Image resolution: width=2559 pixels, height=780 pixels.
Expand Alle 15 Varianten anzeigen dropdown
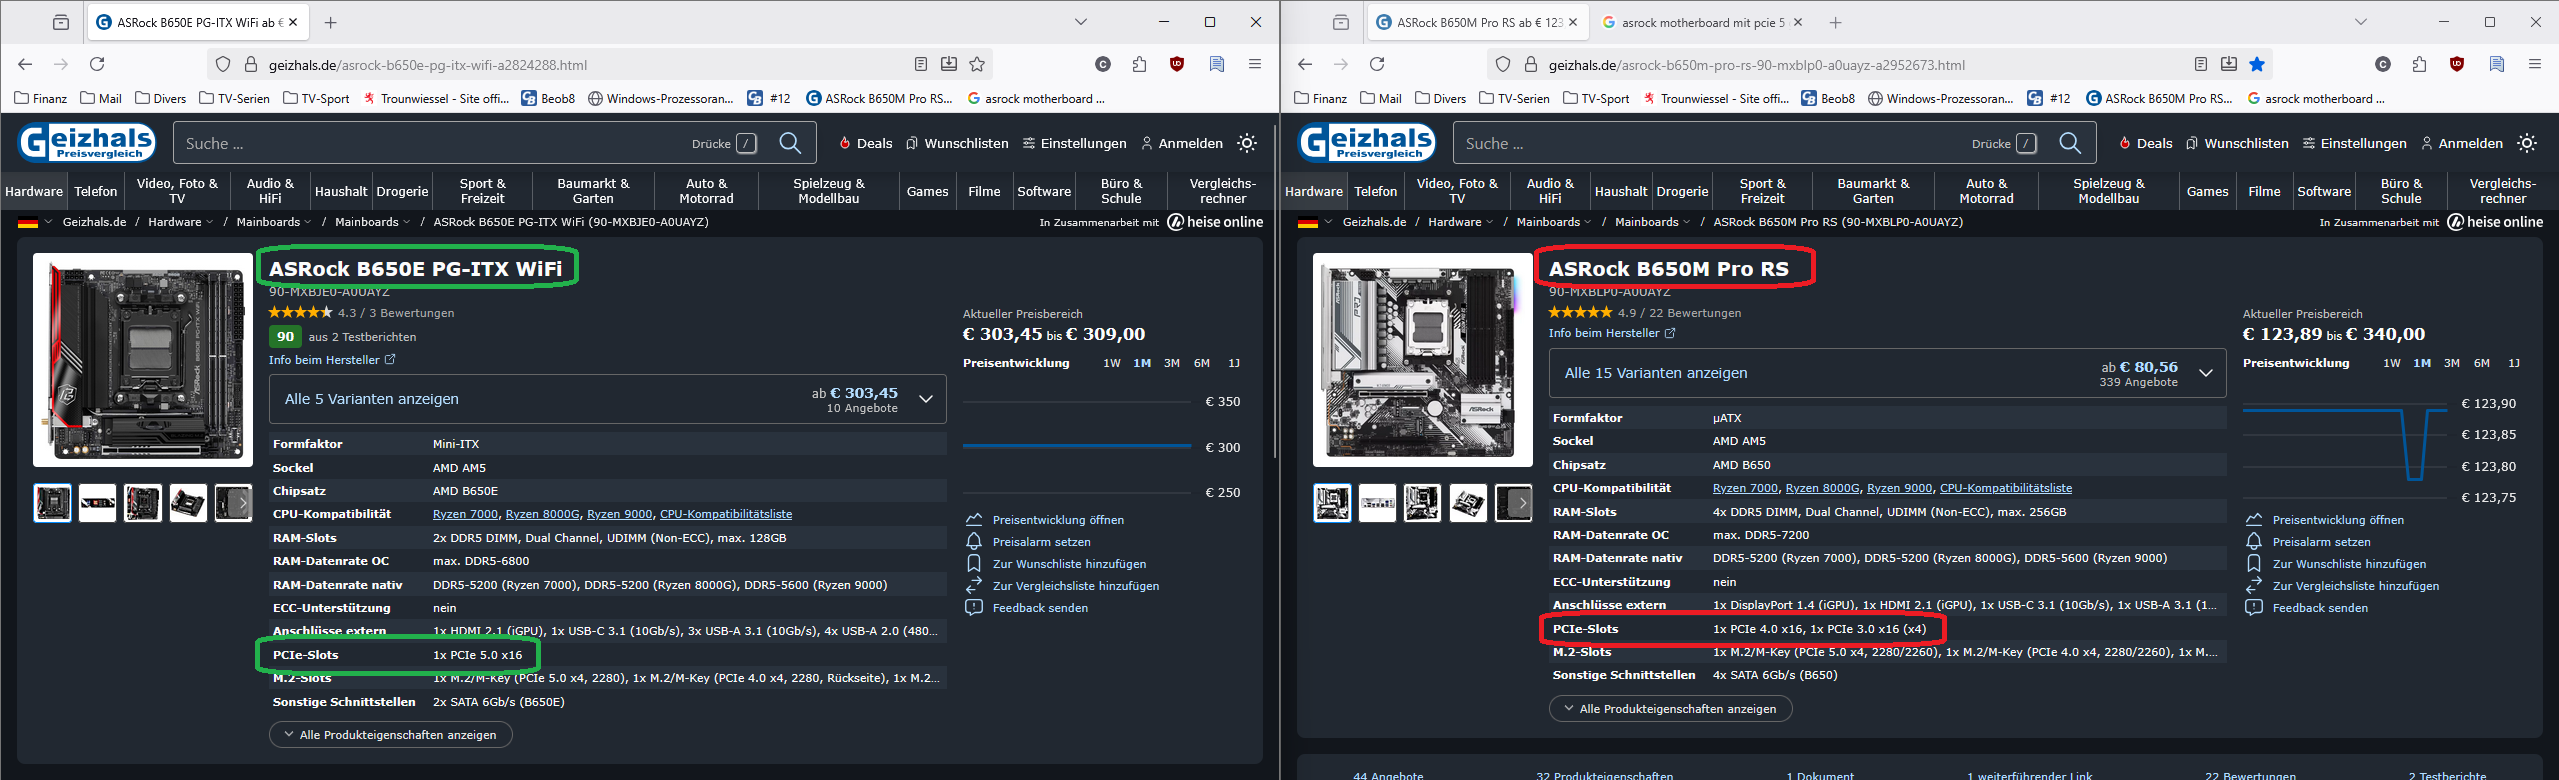1887,373
